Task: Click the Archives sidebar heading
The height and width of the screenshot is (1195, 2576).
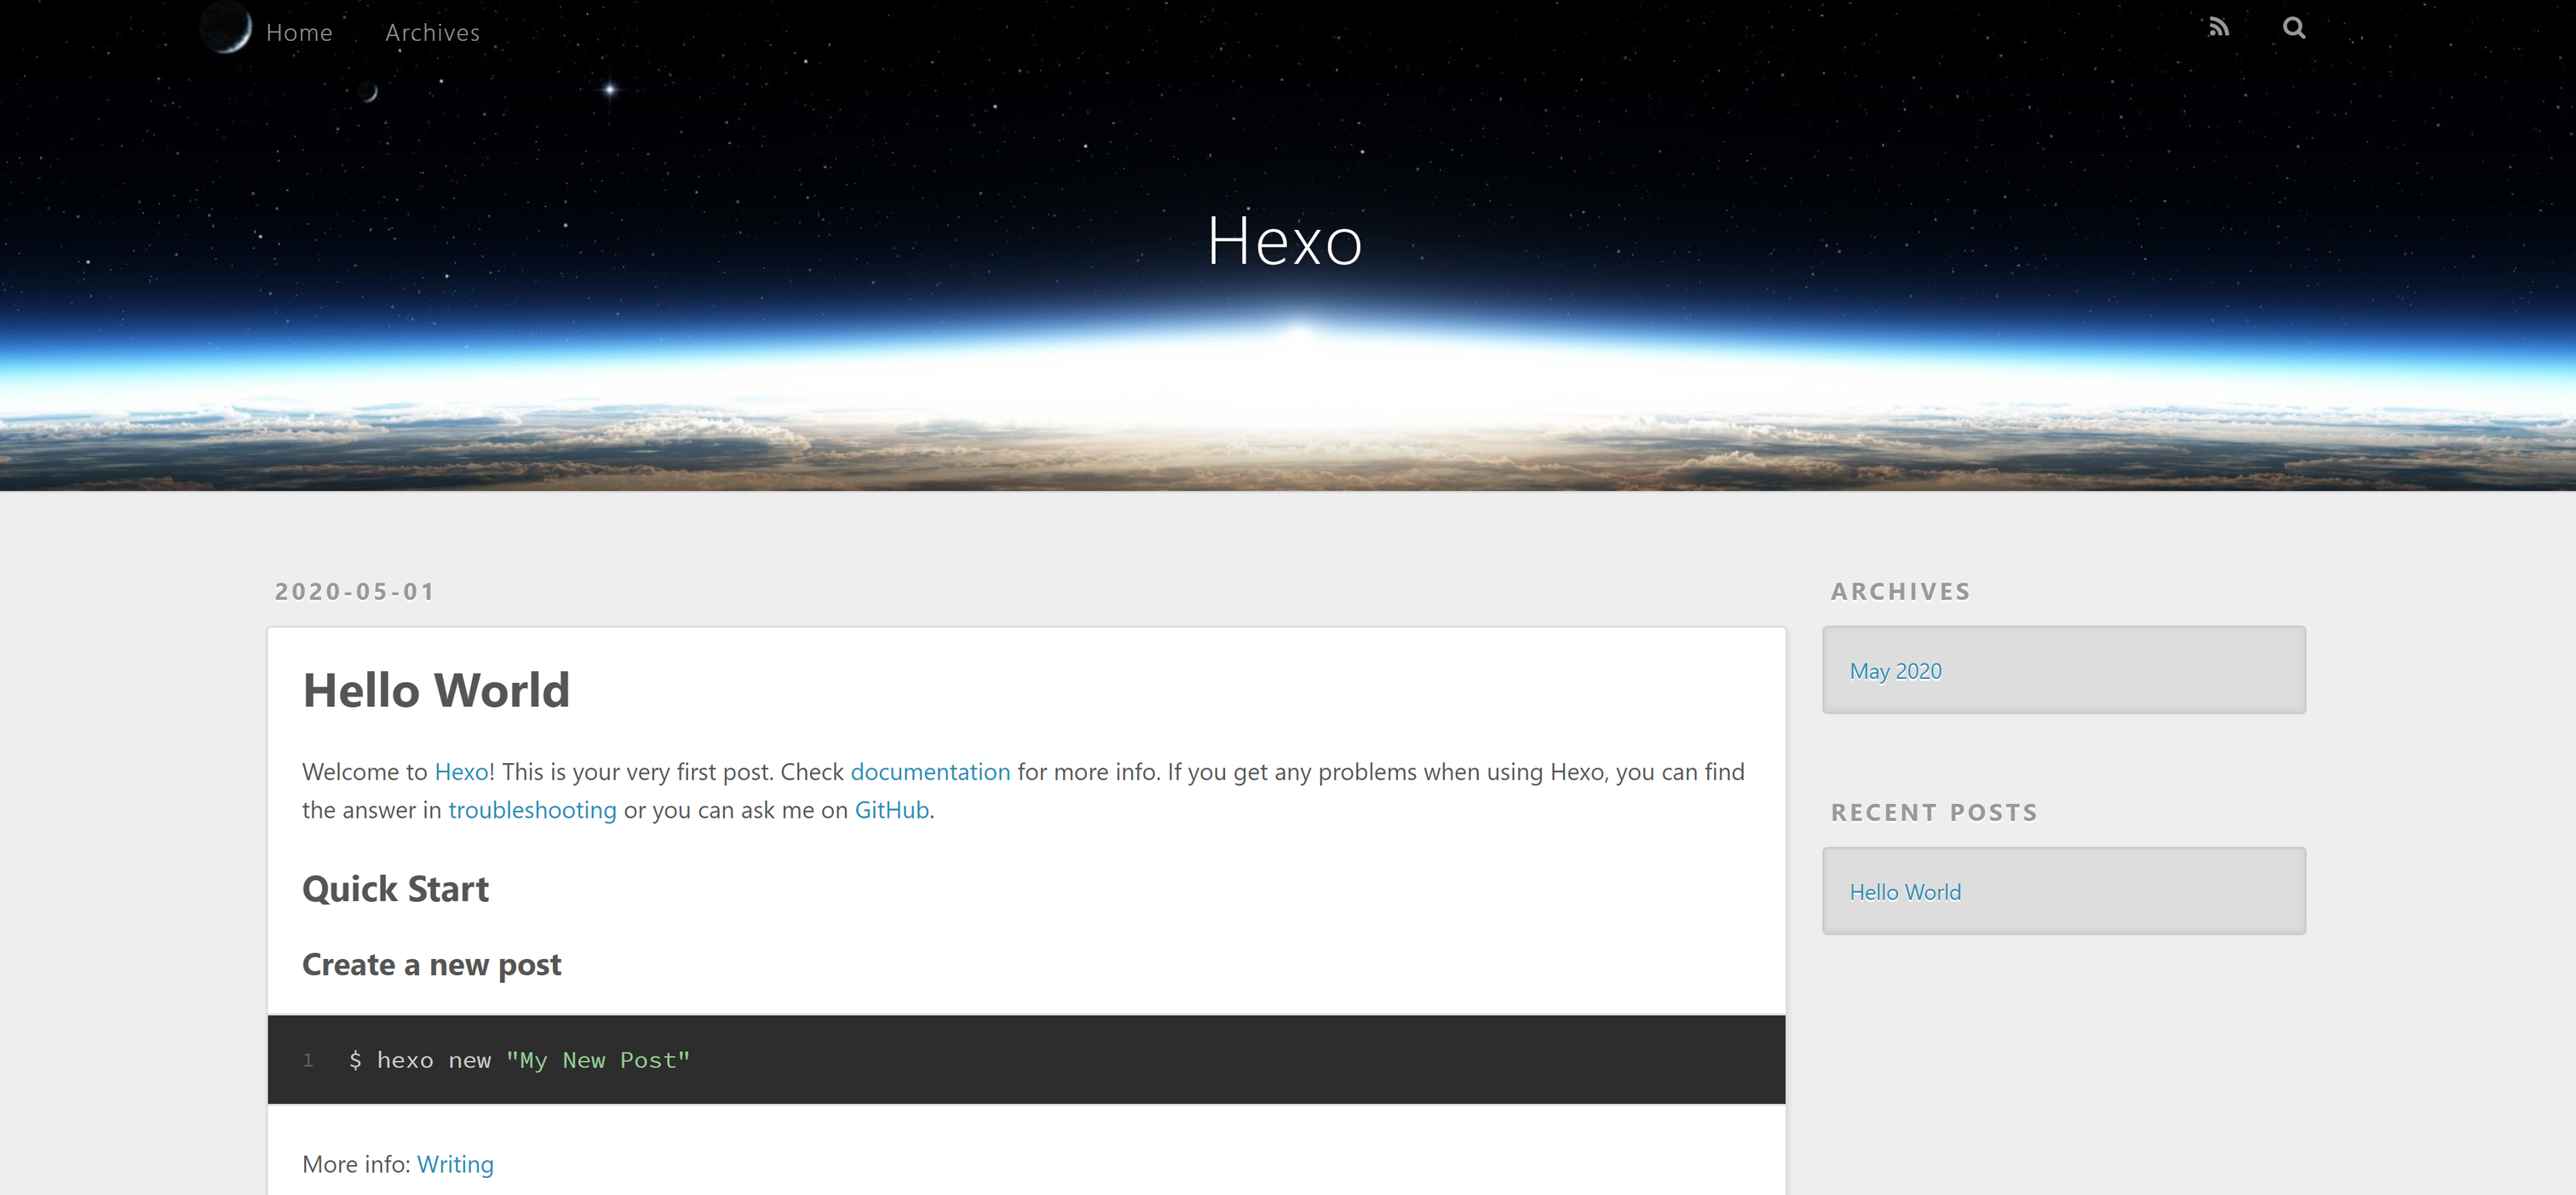Action: [x=1900, y=591]
